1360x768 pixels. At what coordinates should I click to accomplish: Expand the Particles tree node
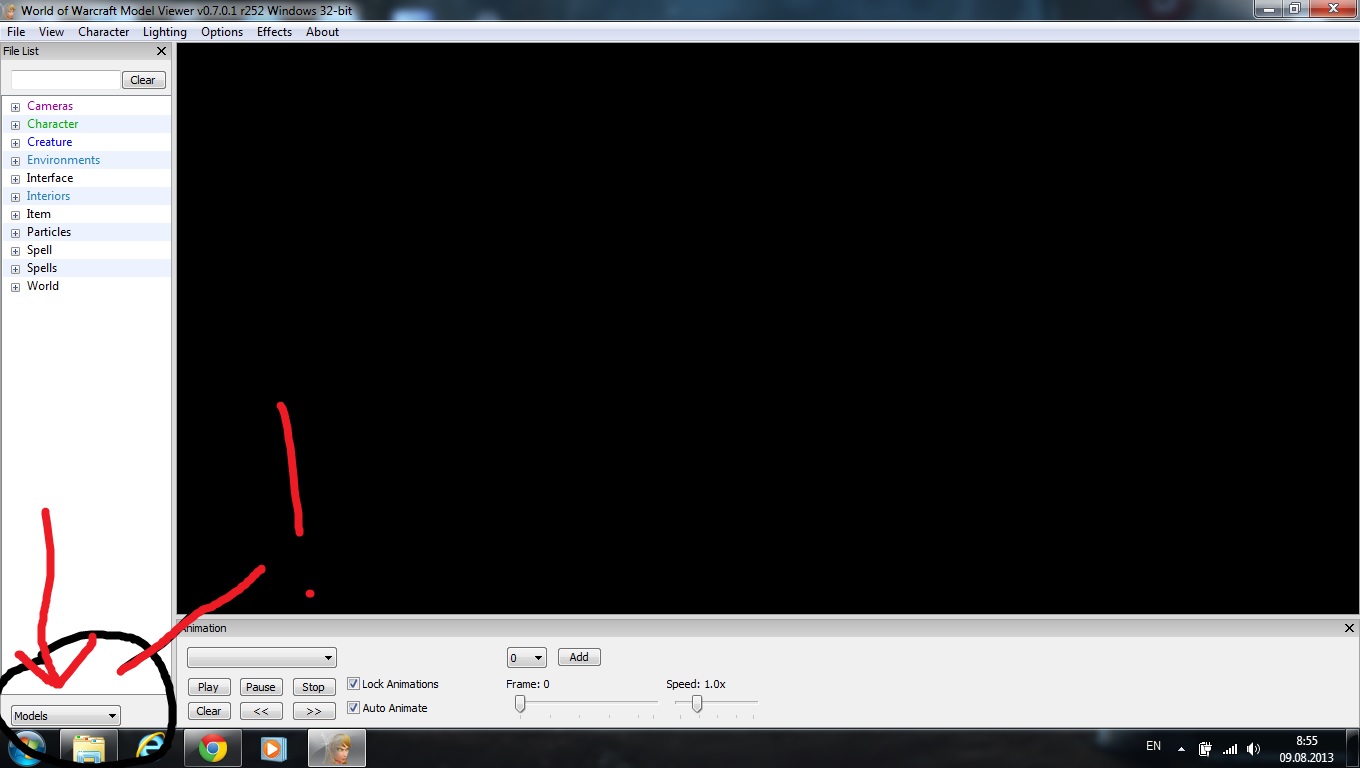[x=16, y=233]
